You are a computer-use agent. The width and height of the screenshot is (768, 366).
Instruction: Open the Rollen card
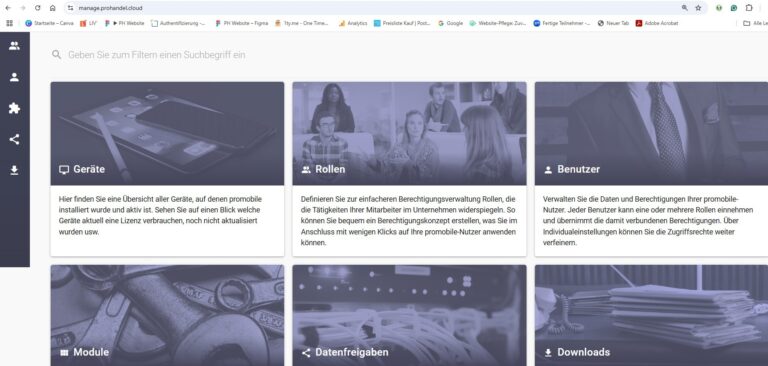pyautogui.click(x=409, y=169)
